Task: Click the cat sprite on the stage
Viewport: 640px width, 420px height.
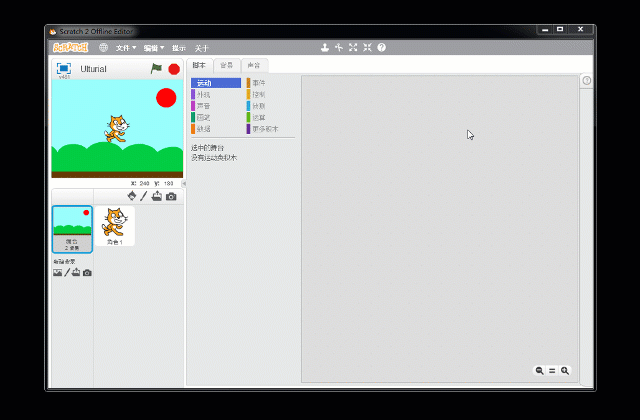Action: tap(117, 129)
